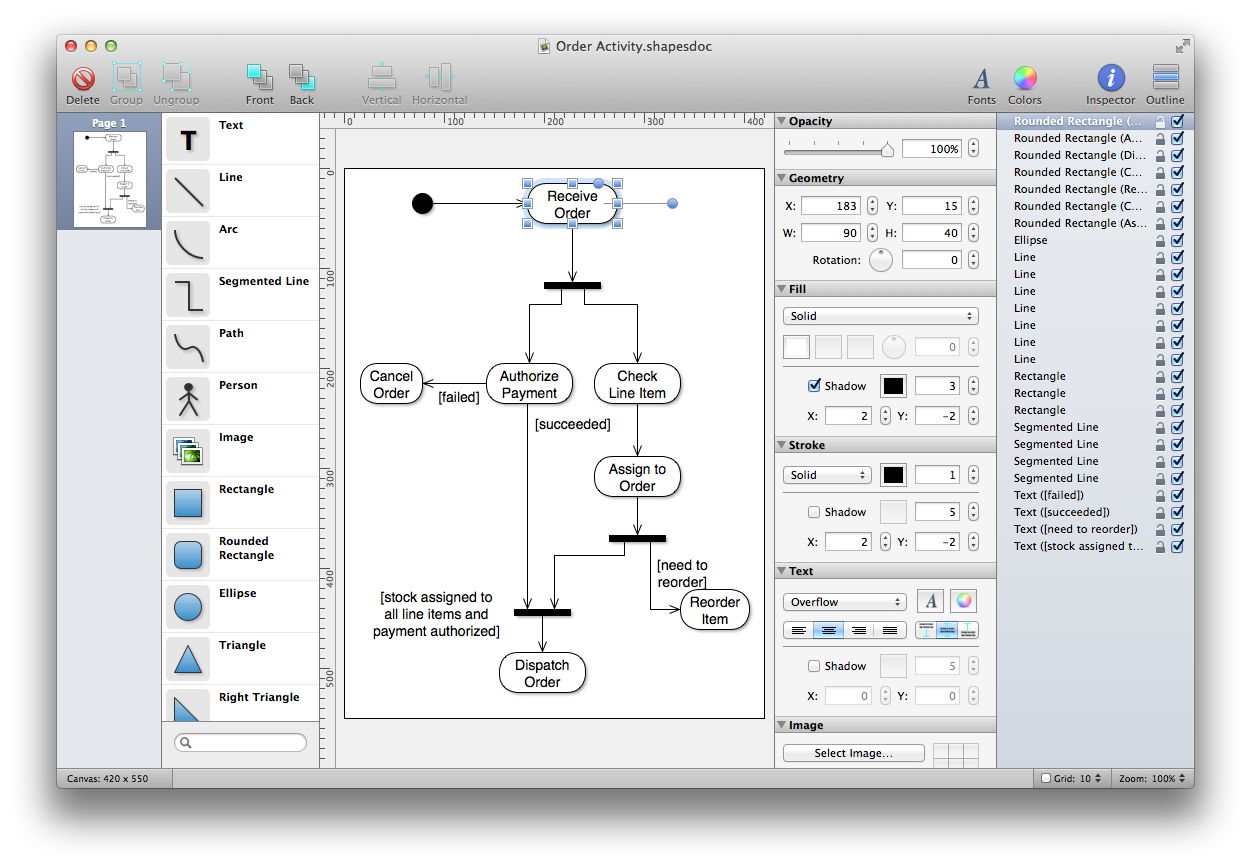Screen dimensions: 1251x867
Task: Select the Person shape tool
Action: click(x=188, y=398)
